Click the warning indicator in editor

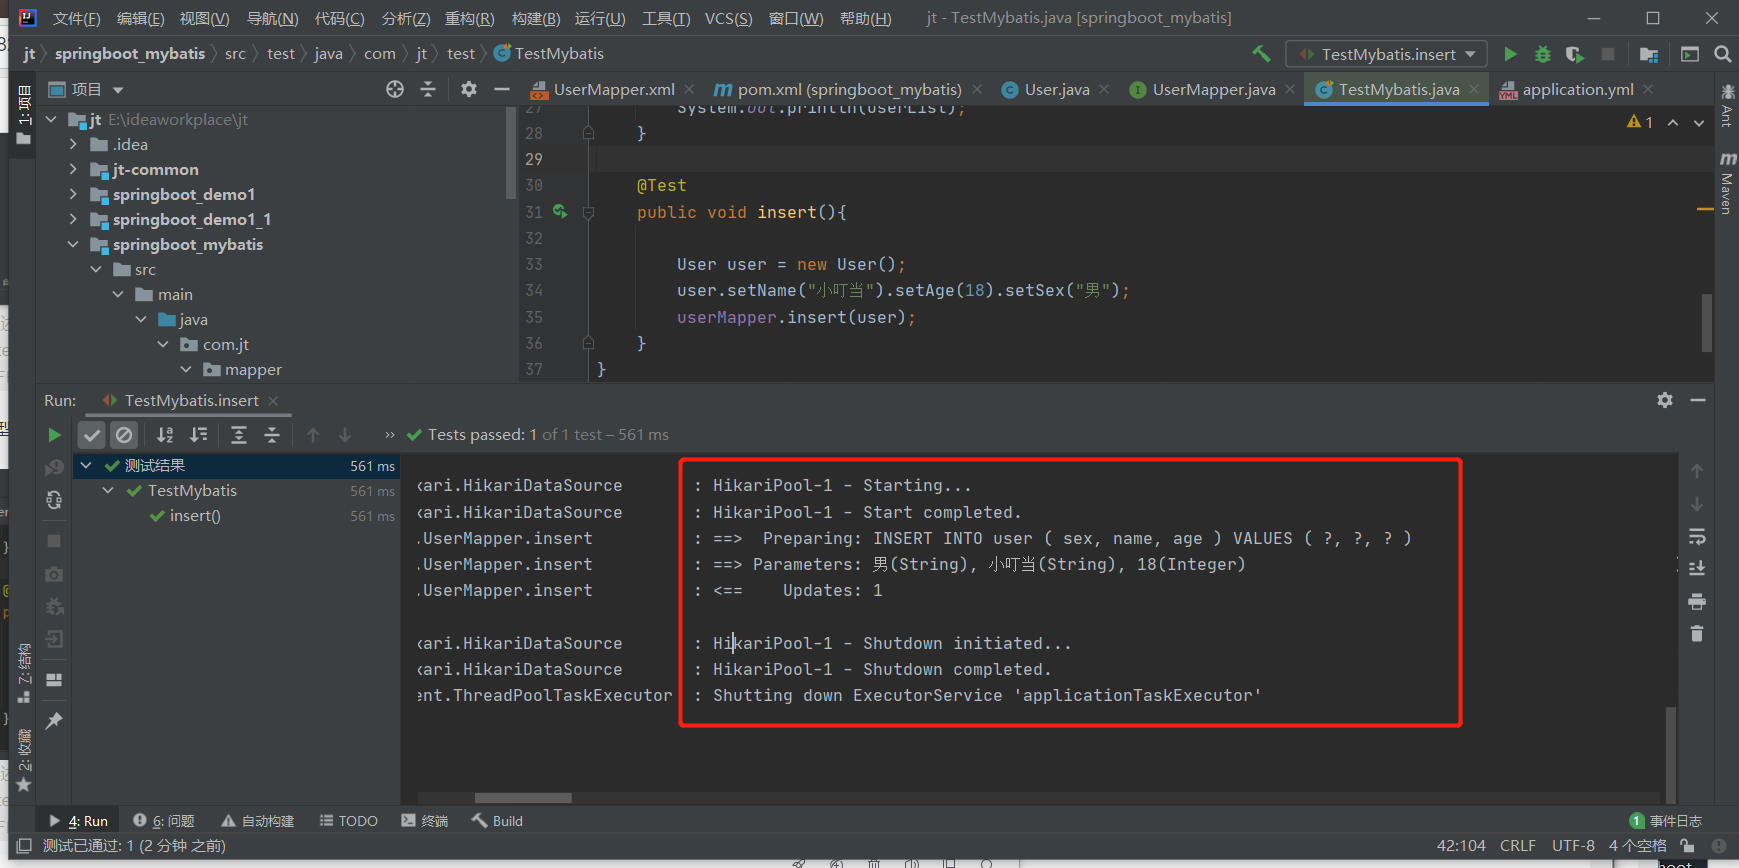pos(1640,122)
